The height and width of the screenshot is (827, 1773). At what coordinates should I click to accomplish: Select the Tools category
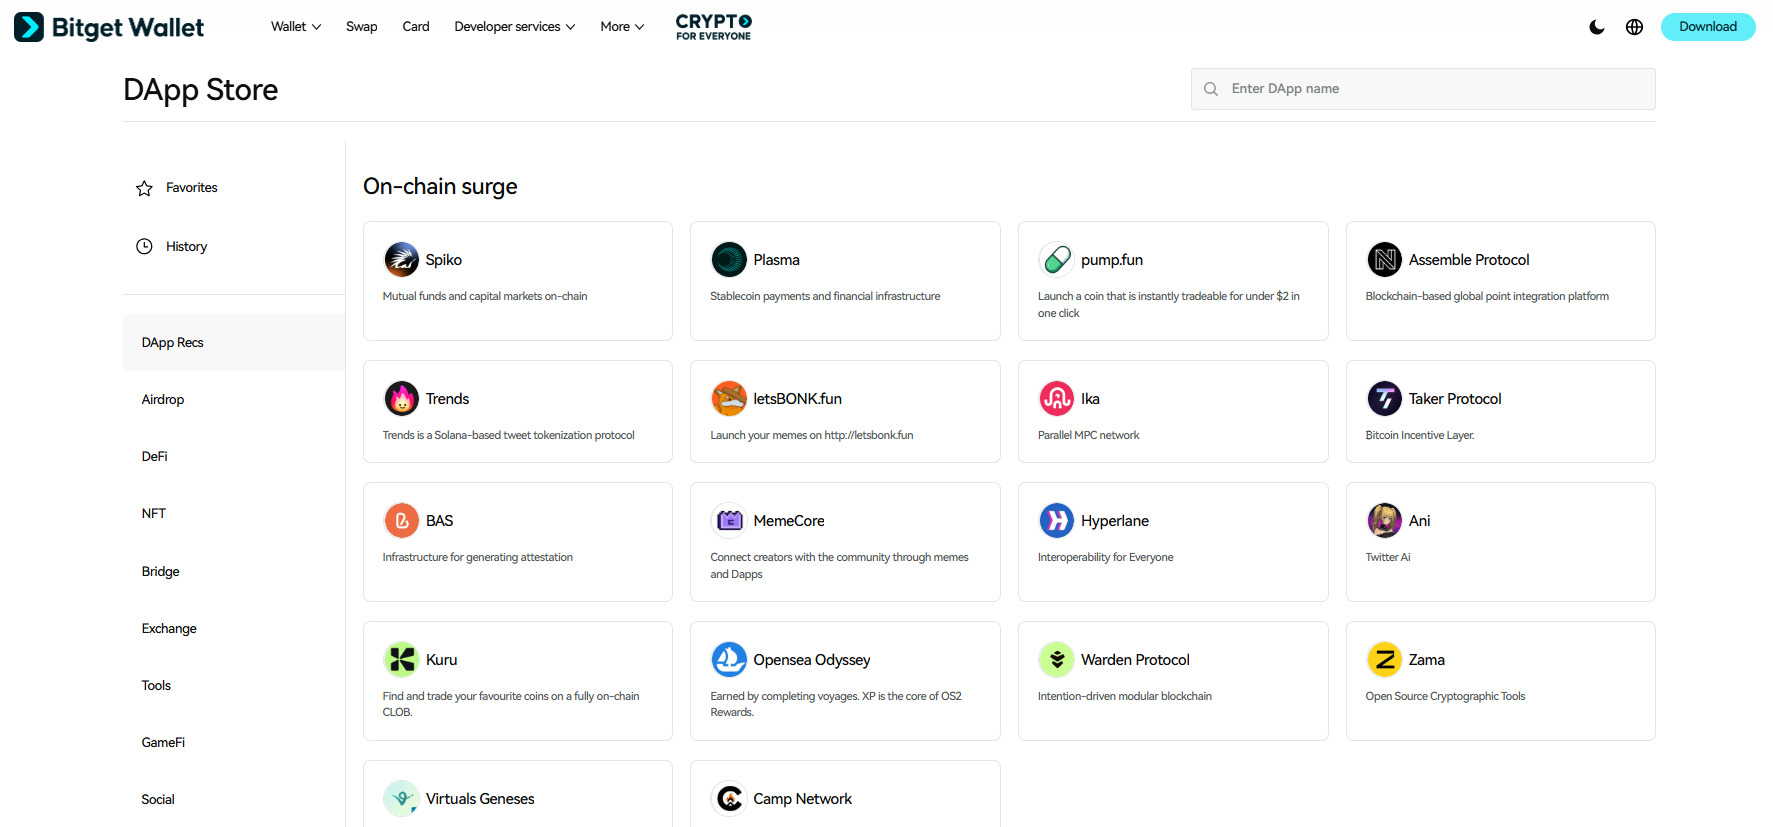[156, 686]
